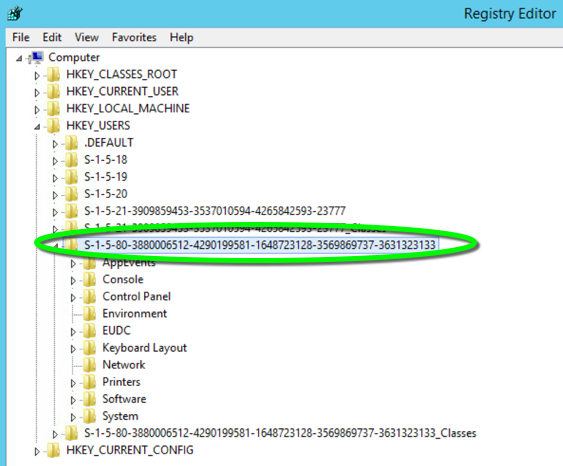The image size is (563, 466).
Task: Click the HKEY_LOCAL_MACHINE folder icon
Action: [53, 108]
